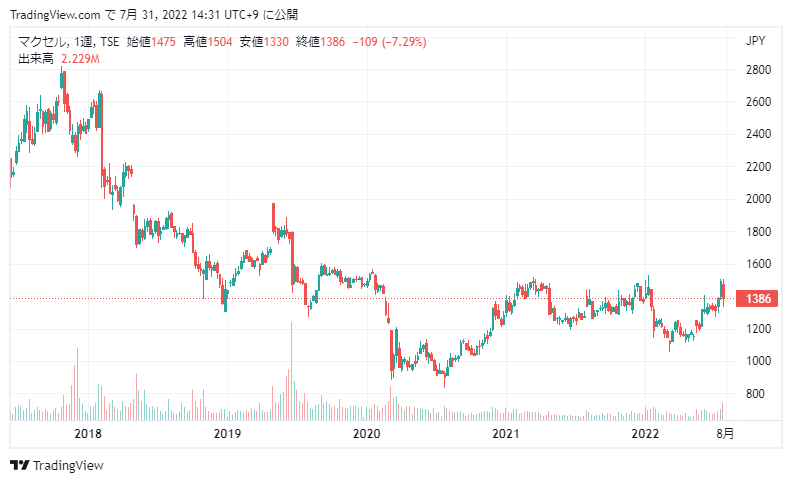Click the 2800 price axis label
Screen dimensions: 792x483
[x=759, y=70]
